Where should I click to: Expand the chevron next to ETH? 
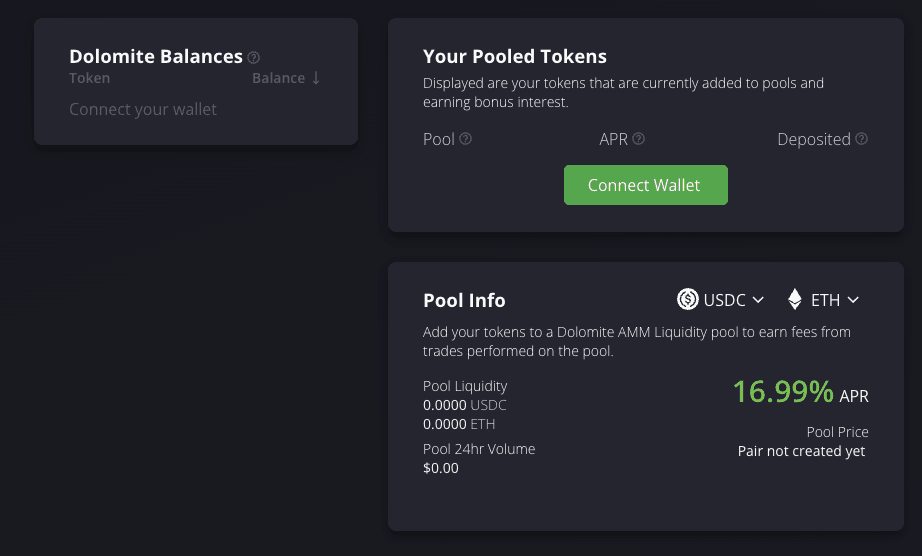coord(853,300)
